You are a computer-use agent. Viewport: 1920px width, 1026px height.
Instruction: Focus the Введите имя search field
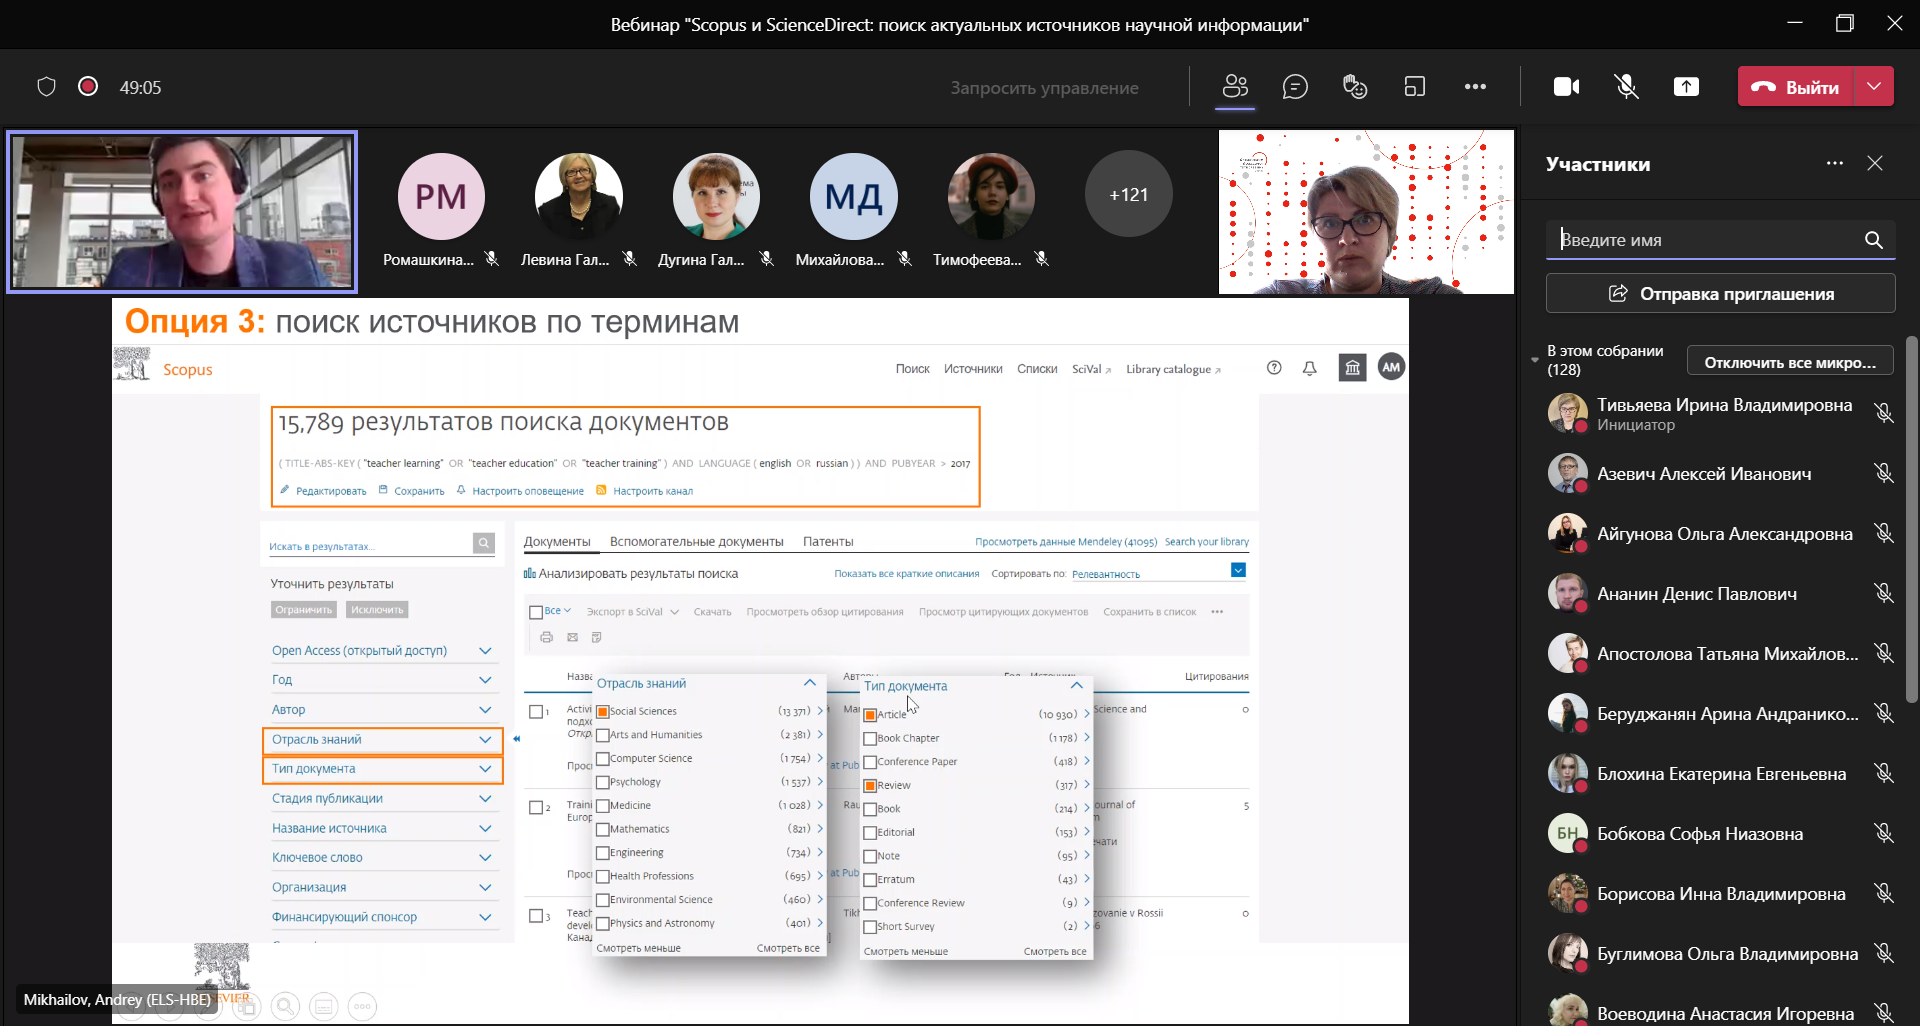(x=1705, y=240)
